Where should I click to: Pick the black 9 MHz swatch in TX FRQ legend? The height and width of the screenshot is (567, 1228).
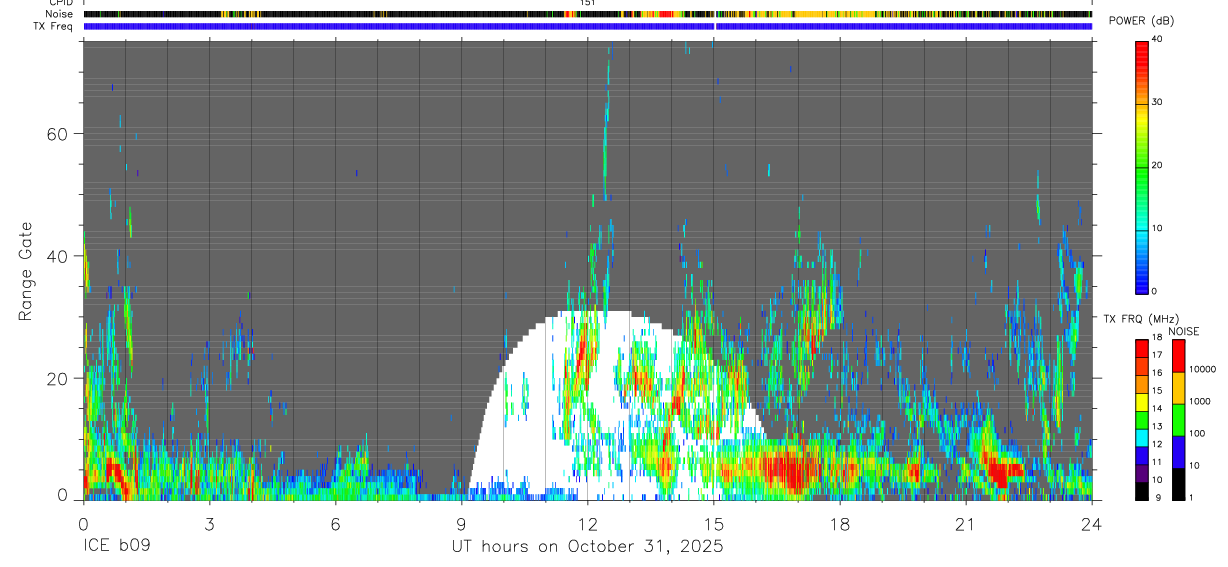[x=1142, y=492]
